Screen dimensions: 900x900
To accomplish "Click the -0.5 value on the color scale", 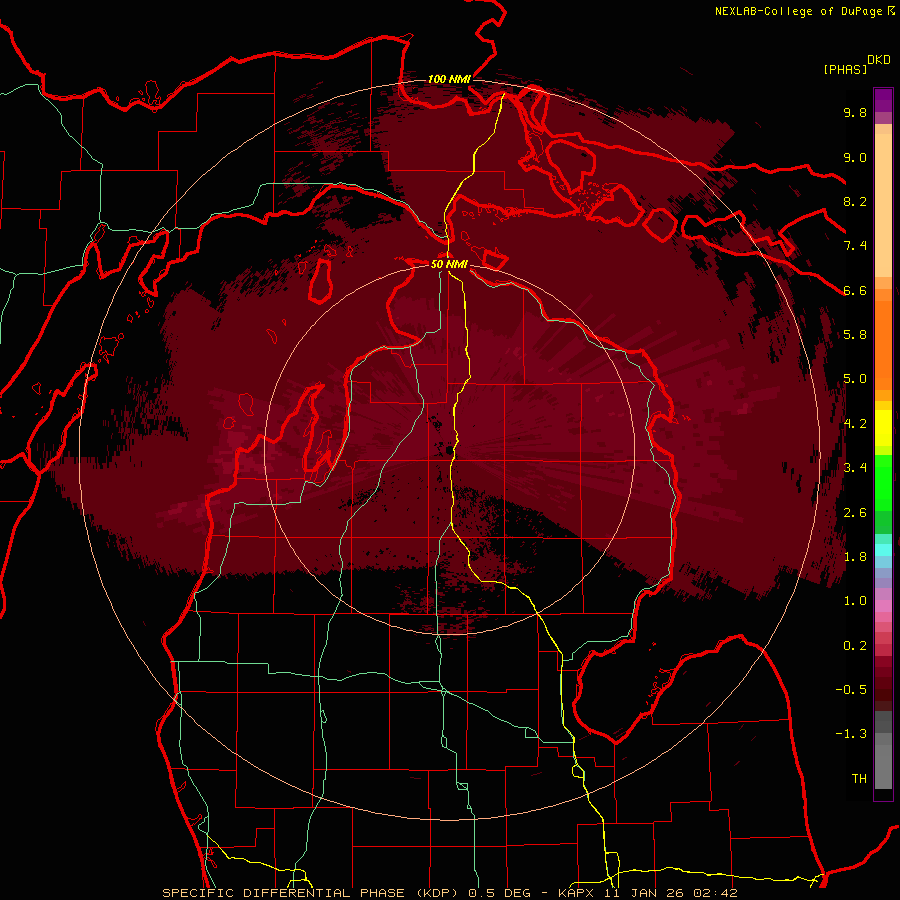I will (x=851, y=690).
